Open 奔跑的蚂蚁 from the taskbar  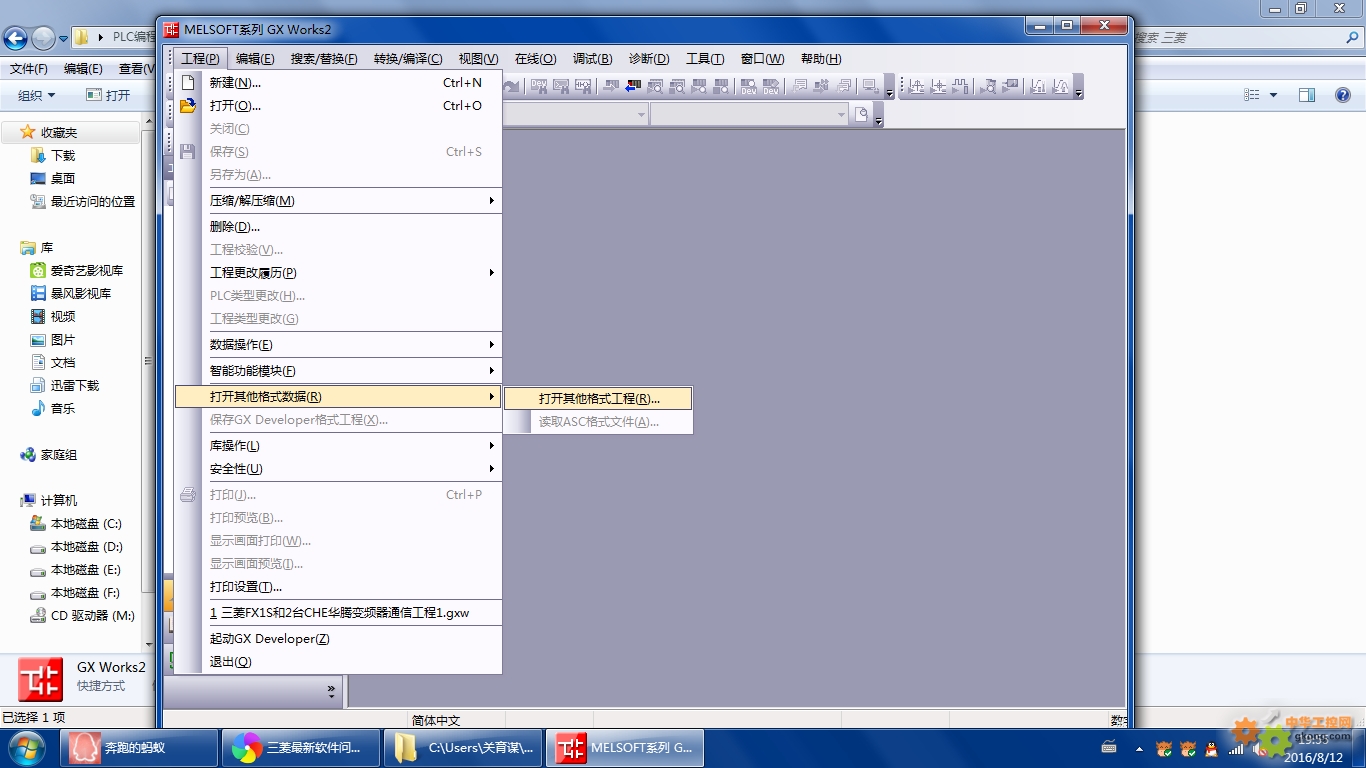[x=140, y=748]
